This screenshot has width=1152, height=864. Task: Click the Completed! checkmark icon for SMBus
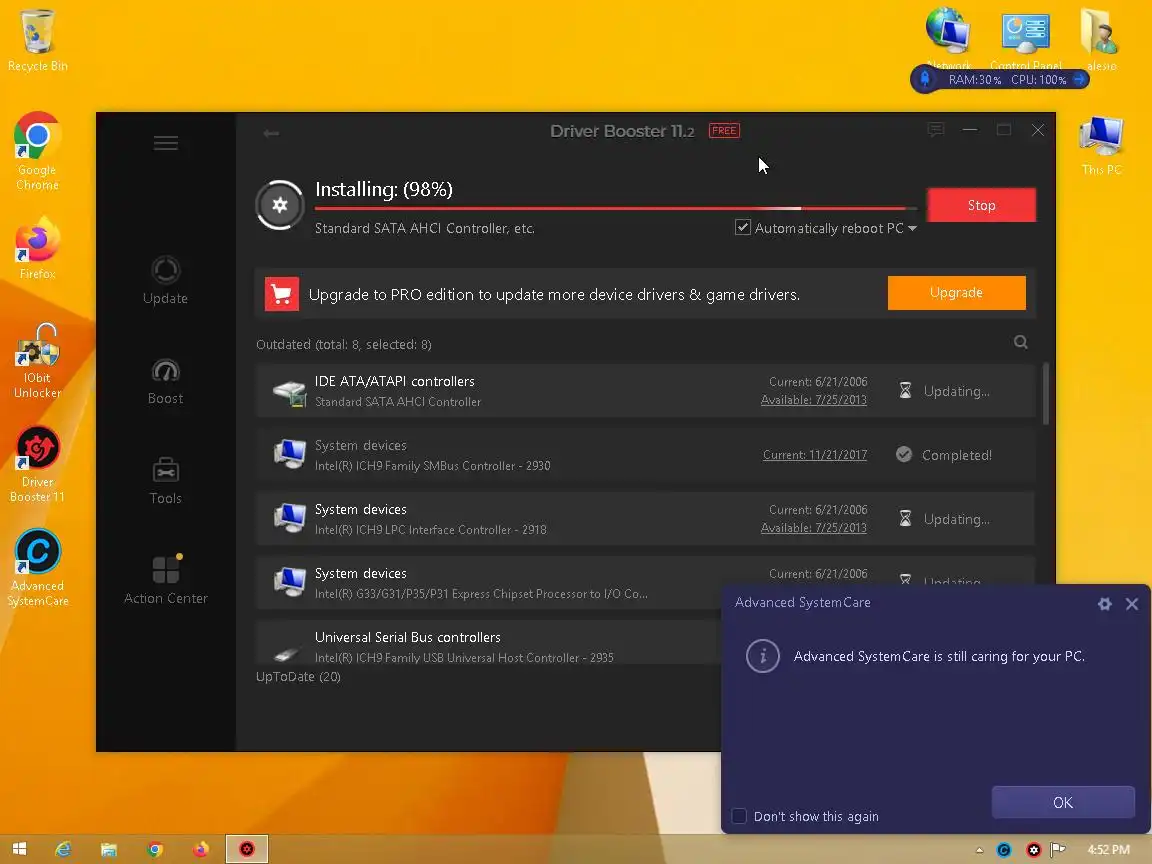[904, 455]
